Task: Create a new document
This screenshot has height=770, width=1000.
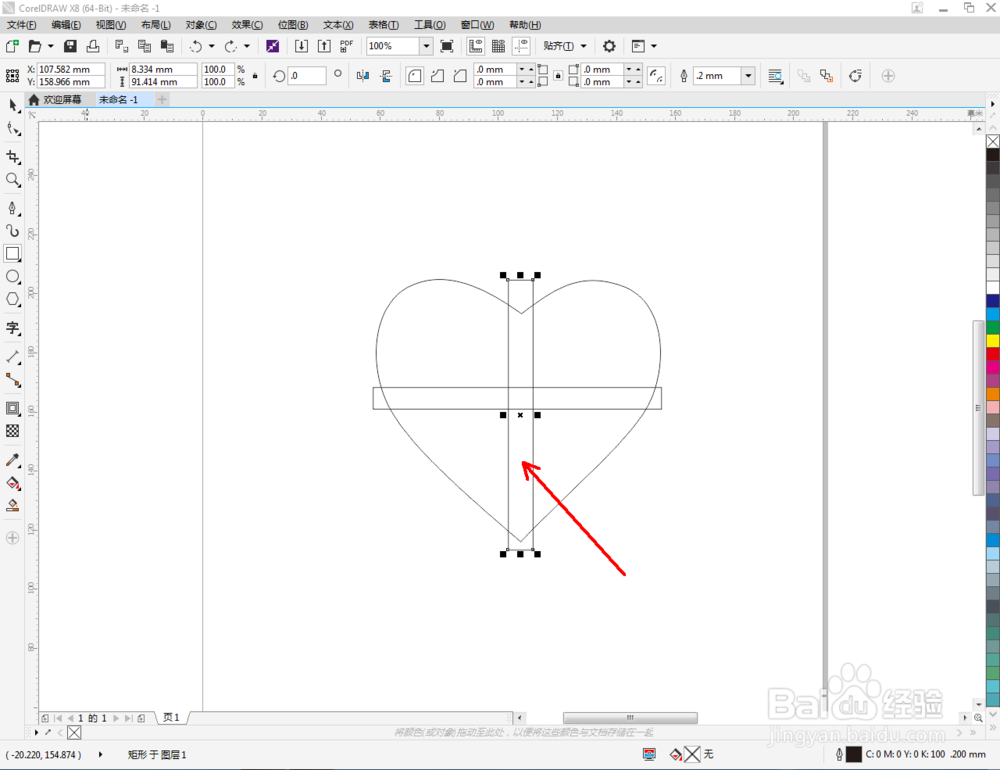Action: [x=12, y=46]
